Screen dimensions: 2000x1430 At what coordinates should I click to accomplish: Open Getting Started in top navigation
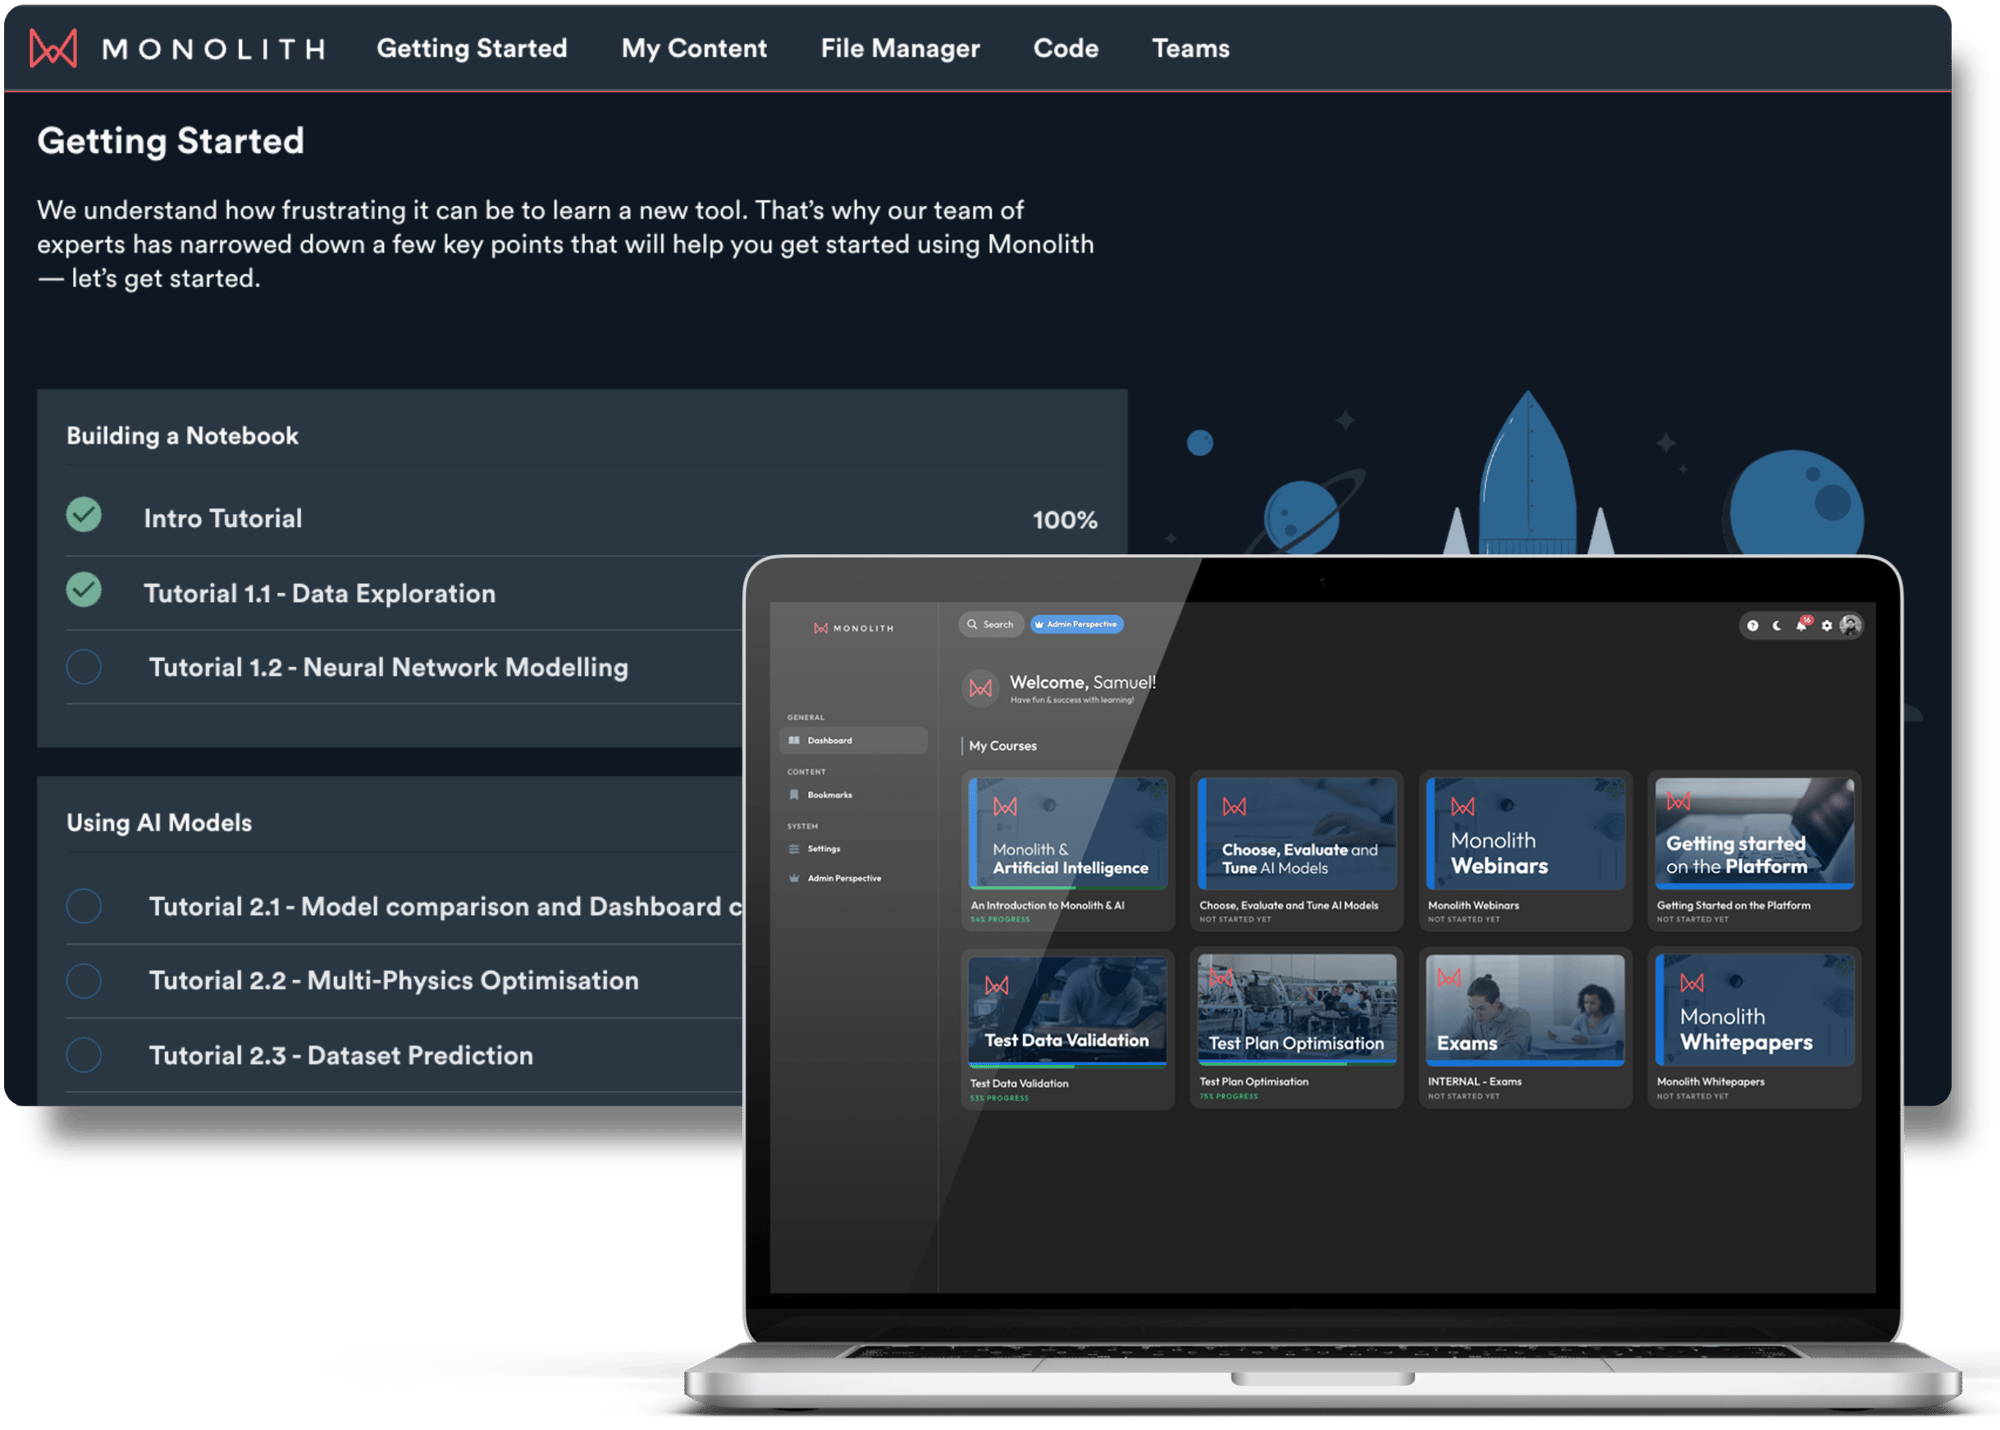tap(472, 48)
